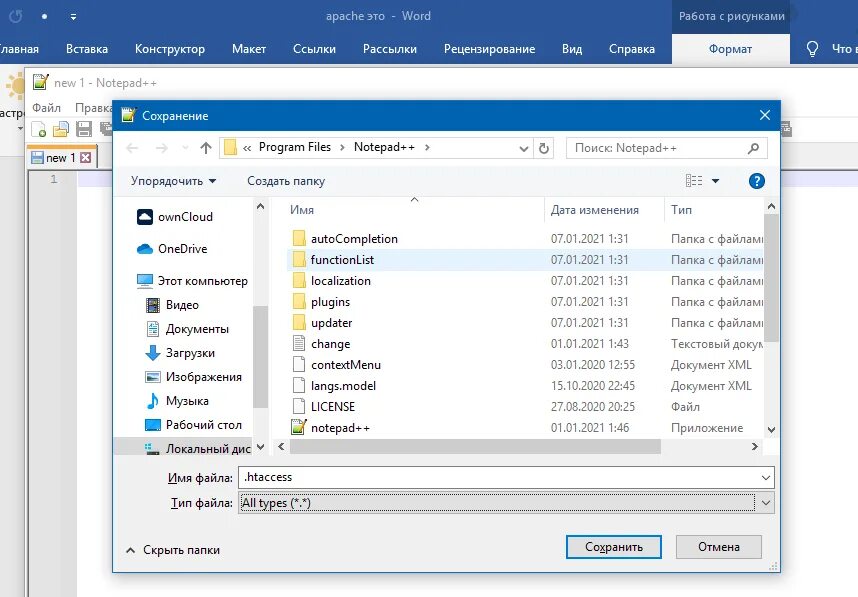Image resolution: width=858 pixels, height=597 pixels.
Task: Change view layout icon in save dialog
Action: point(694,181)
